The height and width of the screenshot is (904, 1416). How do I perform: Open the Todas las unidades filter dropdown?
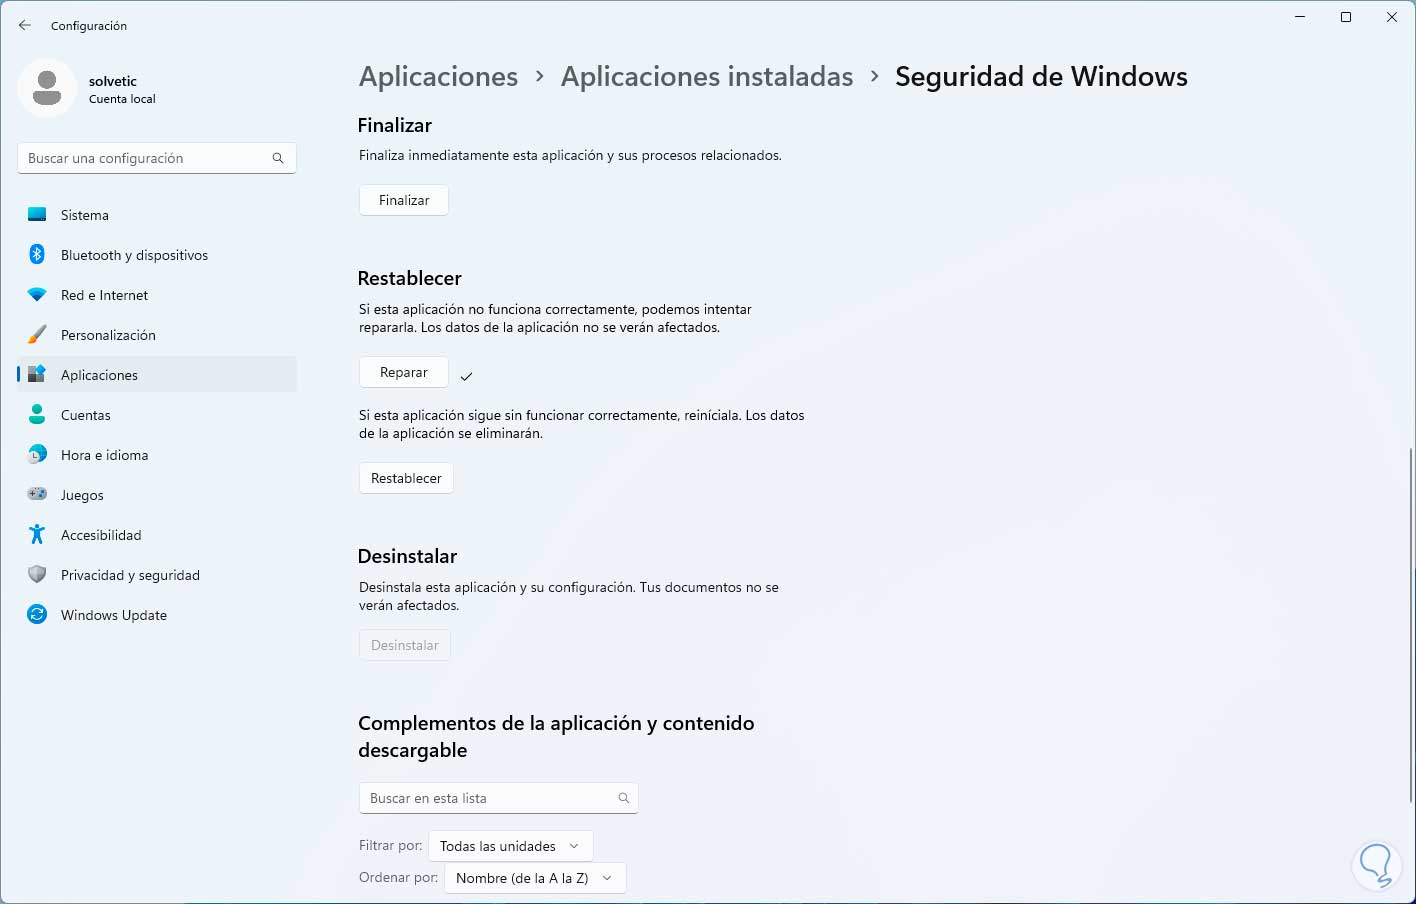[510, 846]
